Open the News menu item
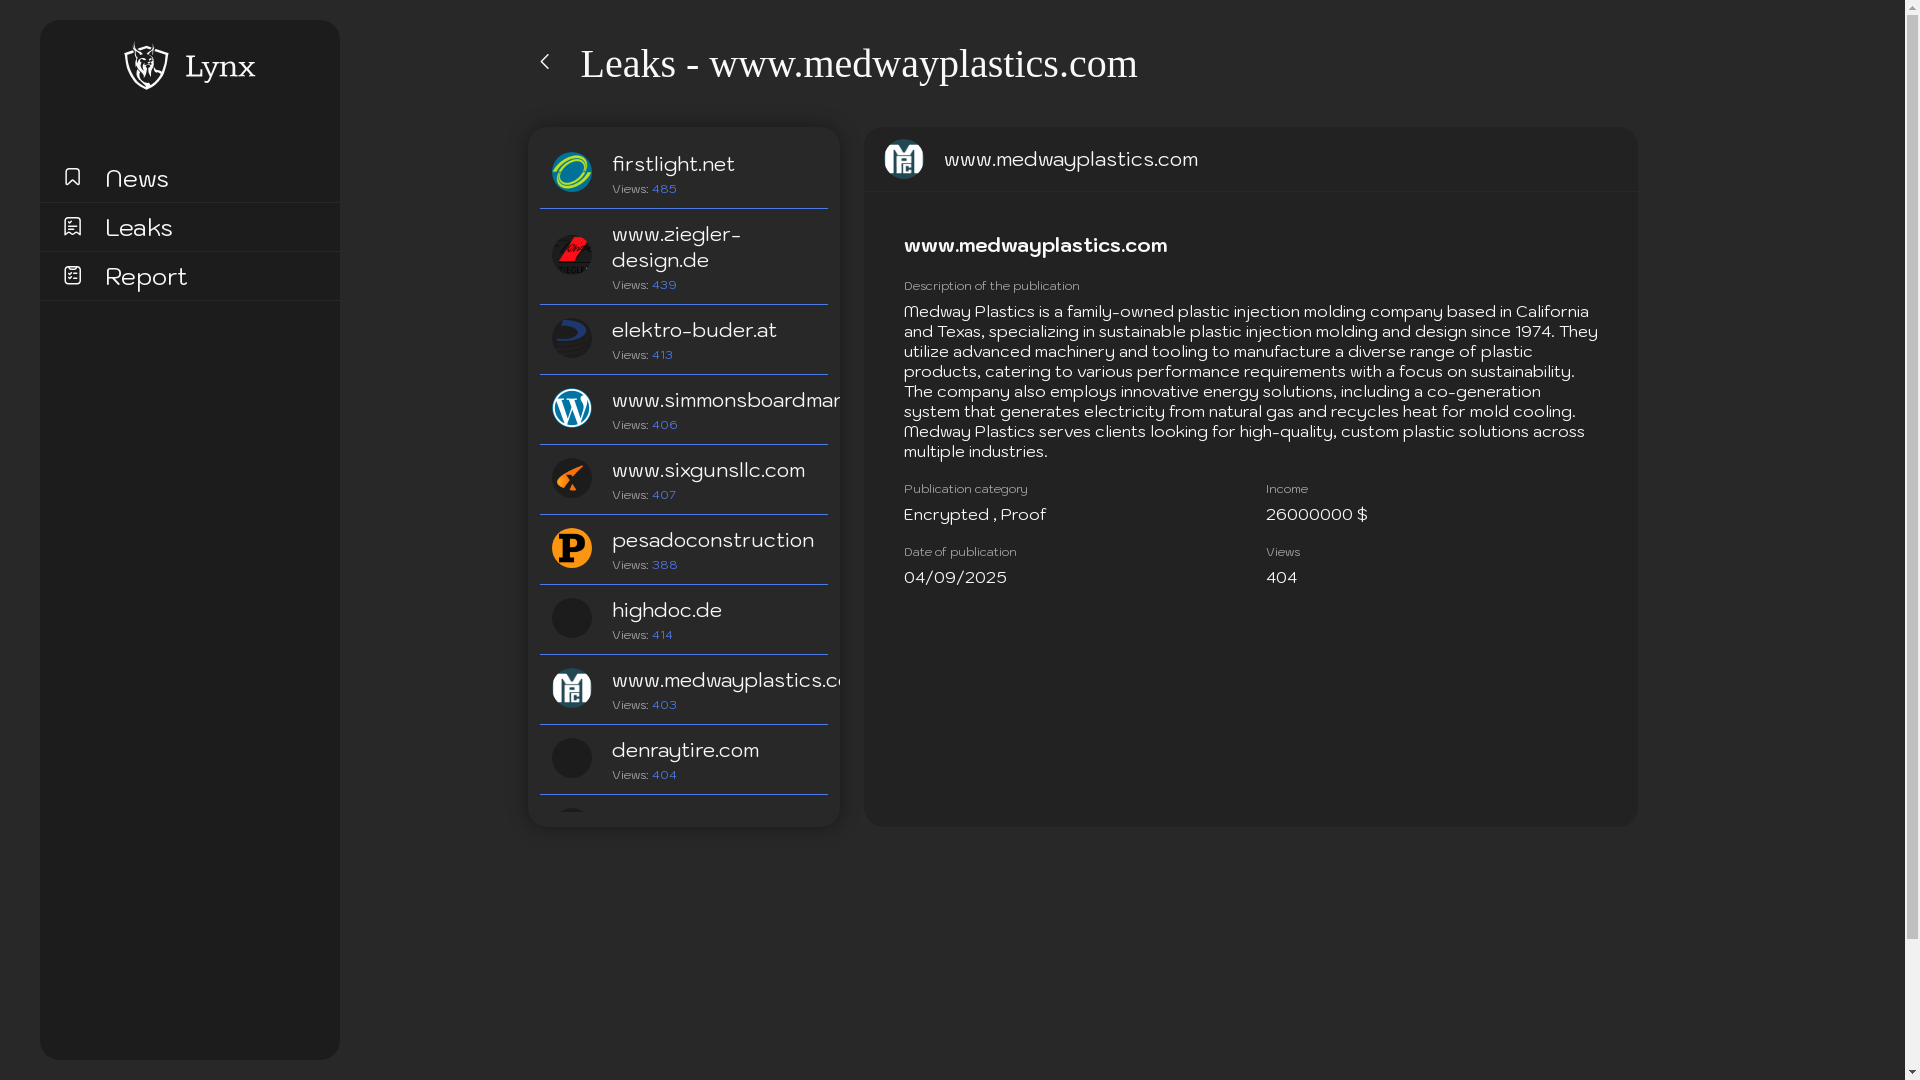Viewport: 1920px width, 1080px height. (x=137, y=179)
